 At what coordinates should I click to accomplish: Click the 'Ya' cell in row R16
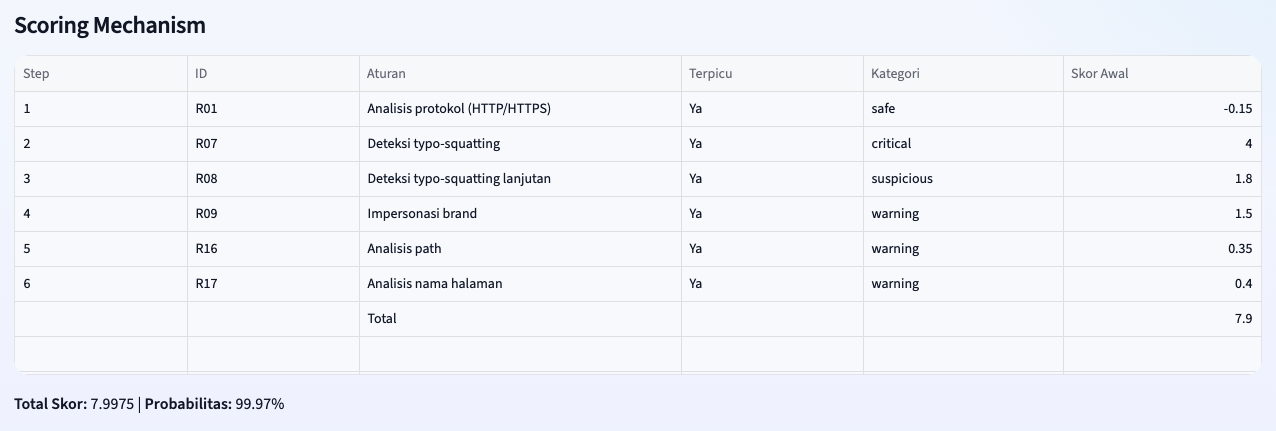click(772, 249)
